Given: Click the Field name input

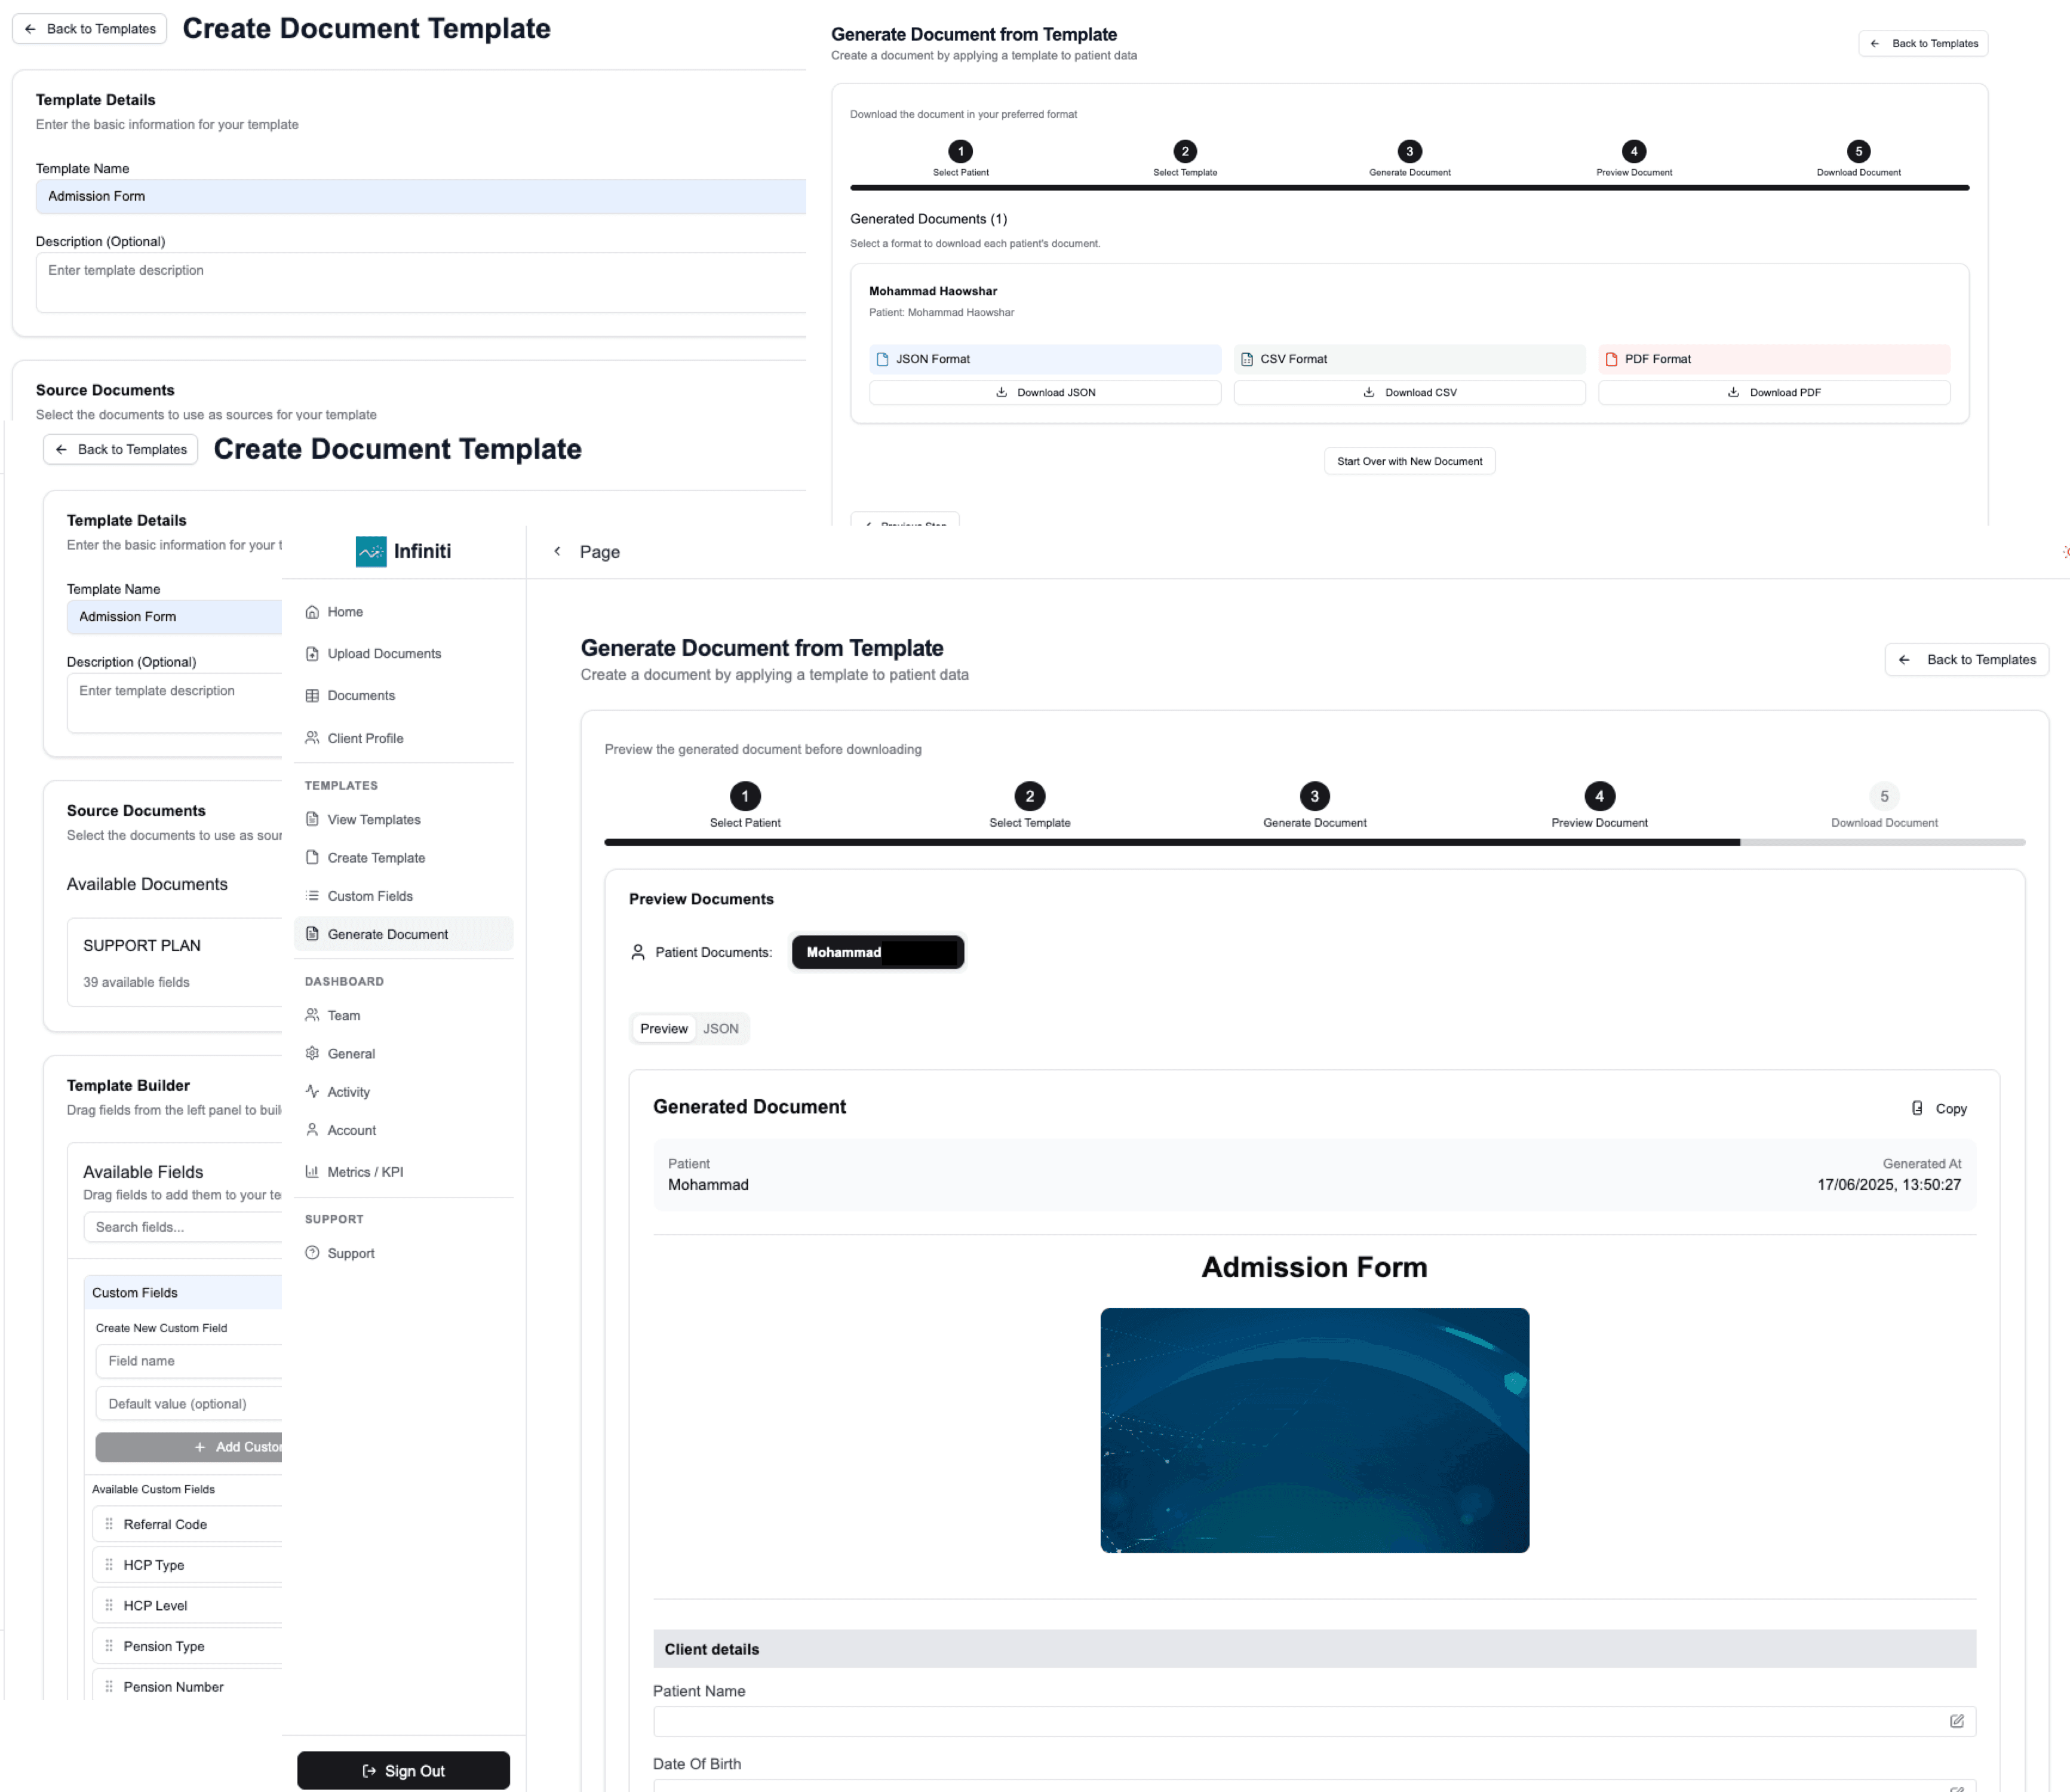Looking at the screenshot, I should [x=189, y=1361].
